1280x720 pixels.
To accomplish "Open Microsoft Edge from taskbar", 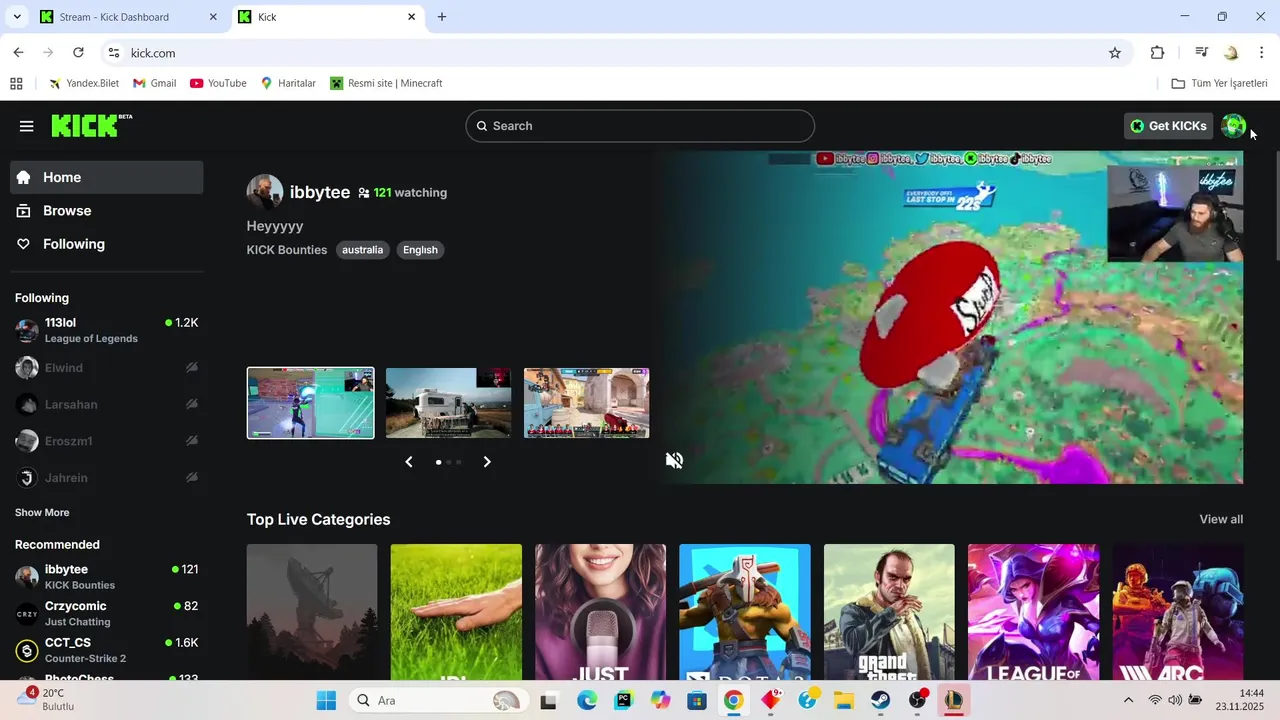I will pyautogui.click(x=587, y=700).
